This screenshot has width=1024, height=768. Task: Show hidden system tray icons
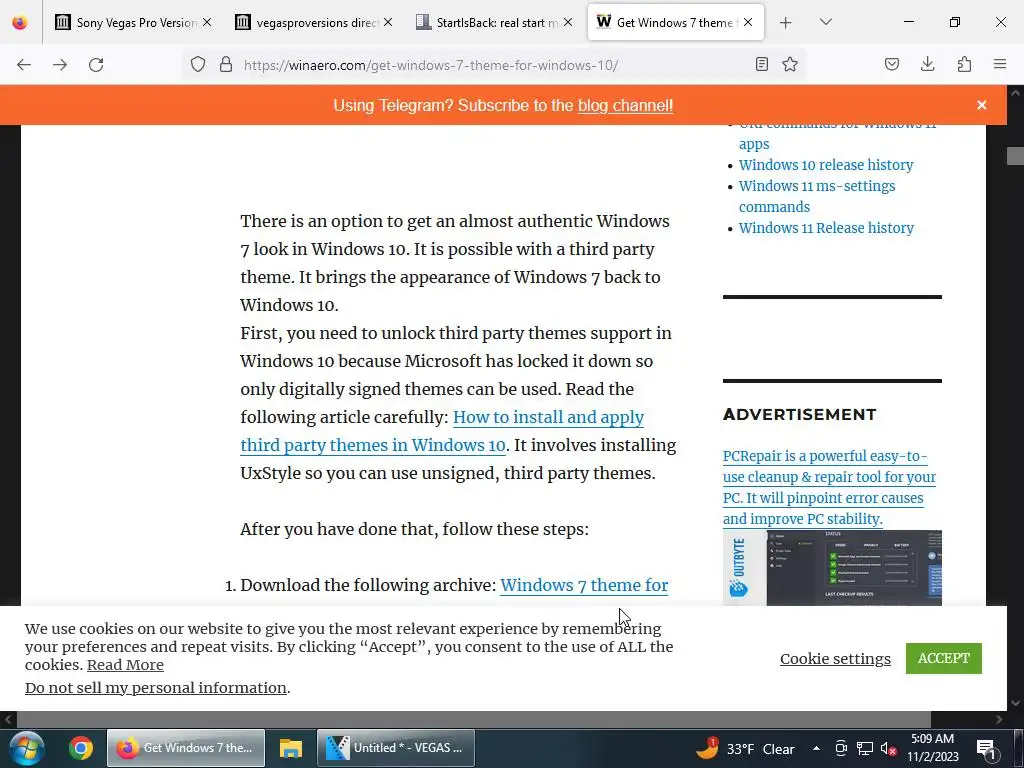click(x=816, y=748)
